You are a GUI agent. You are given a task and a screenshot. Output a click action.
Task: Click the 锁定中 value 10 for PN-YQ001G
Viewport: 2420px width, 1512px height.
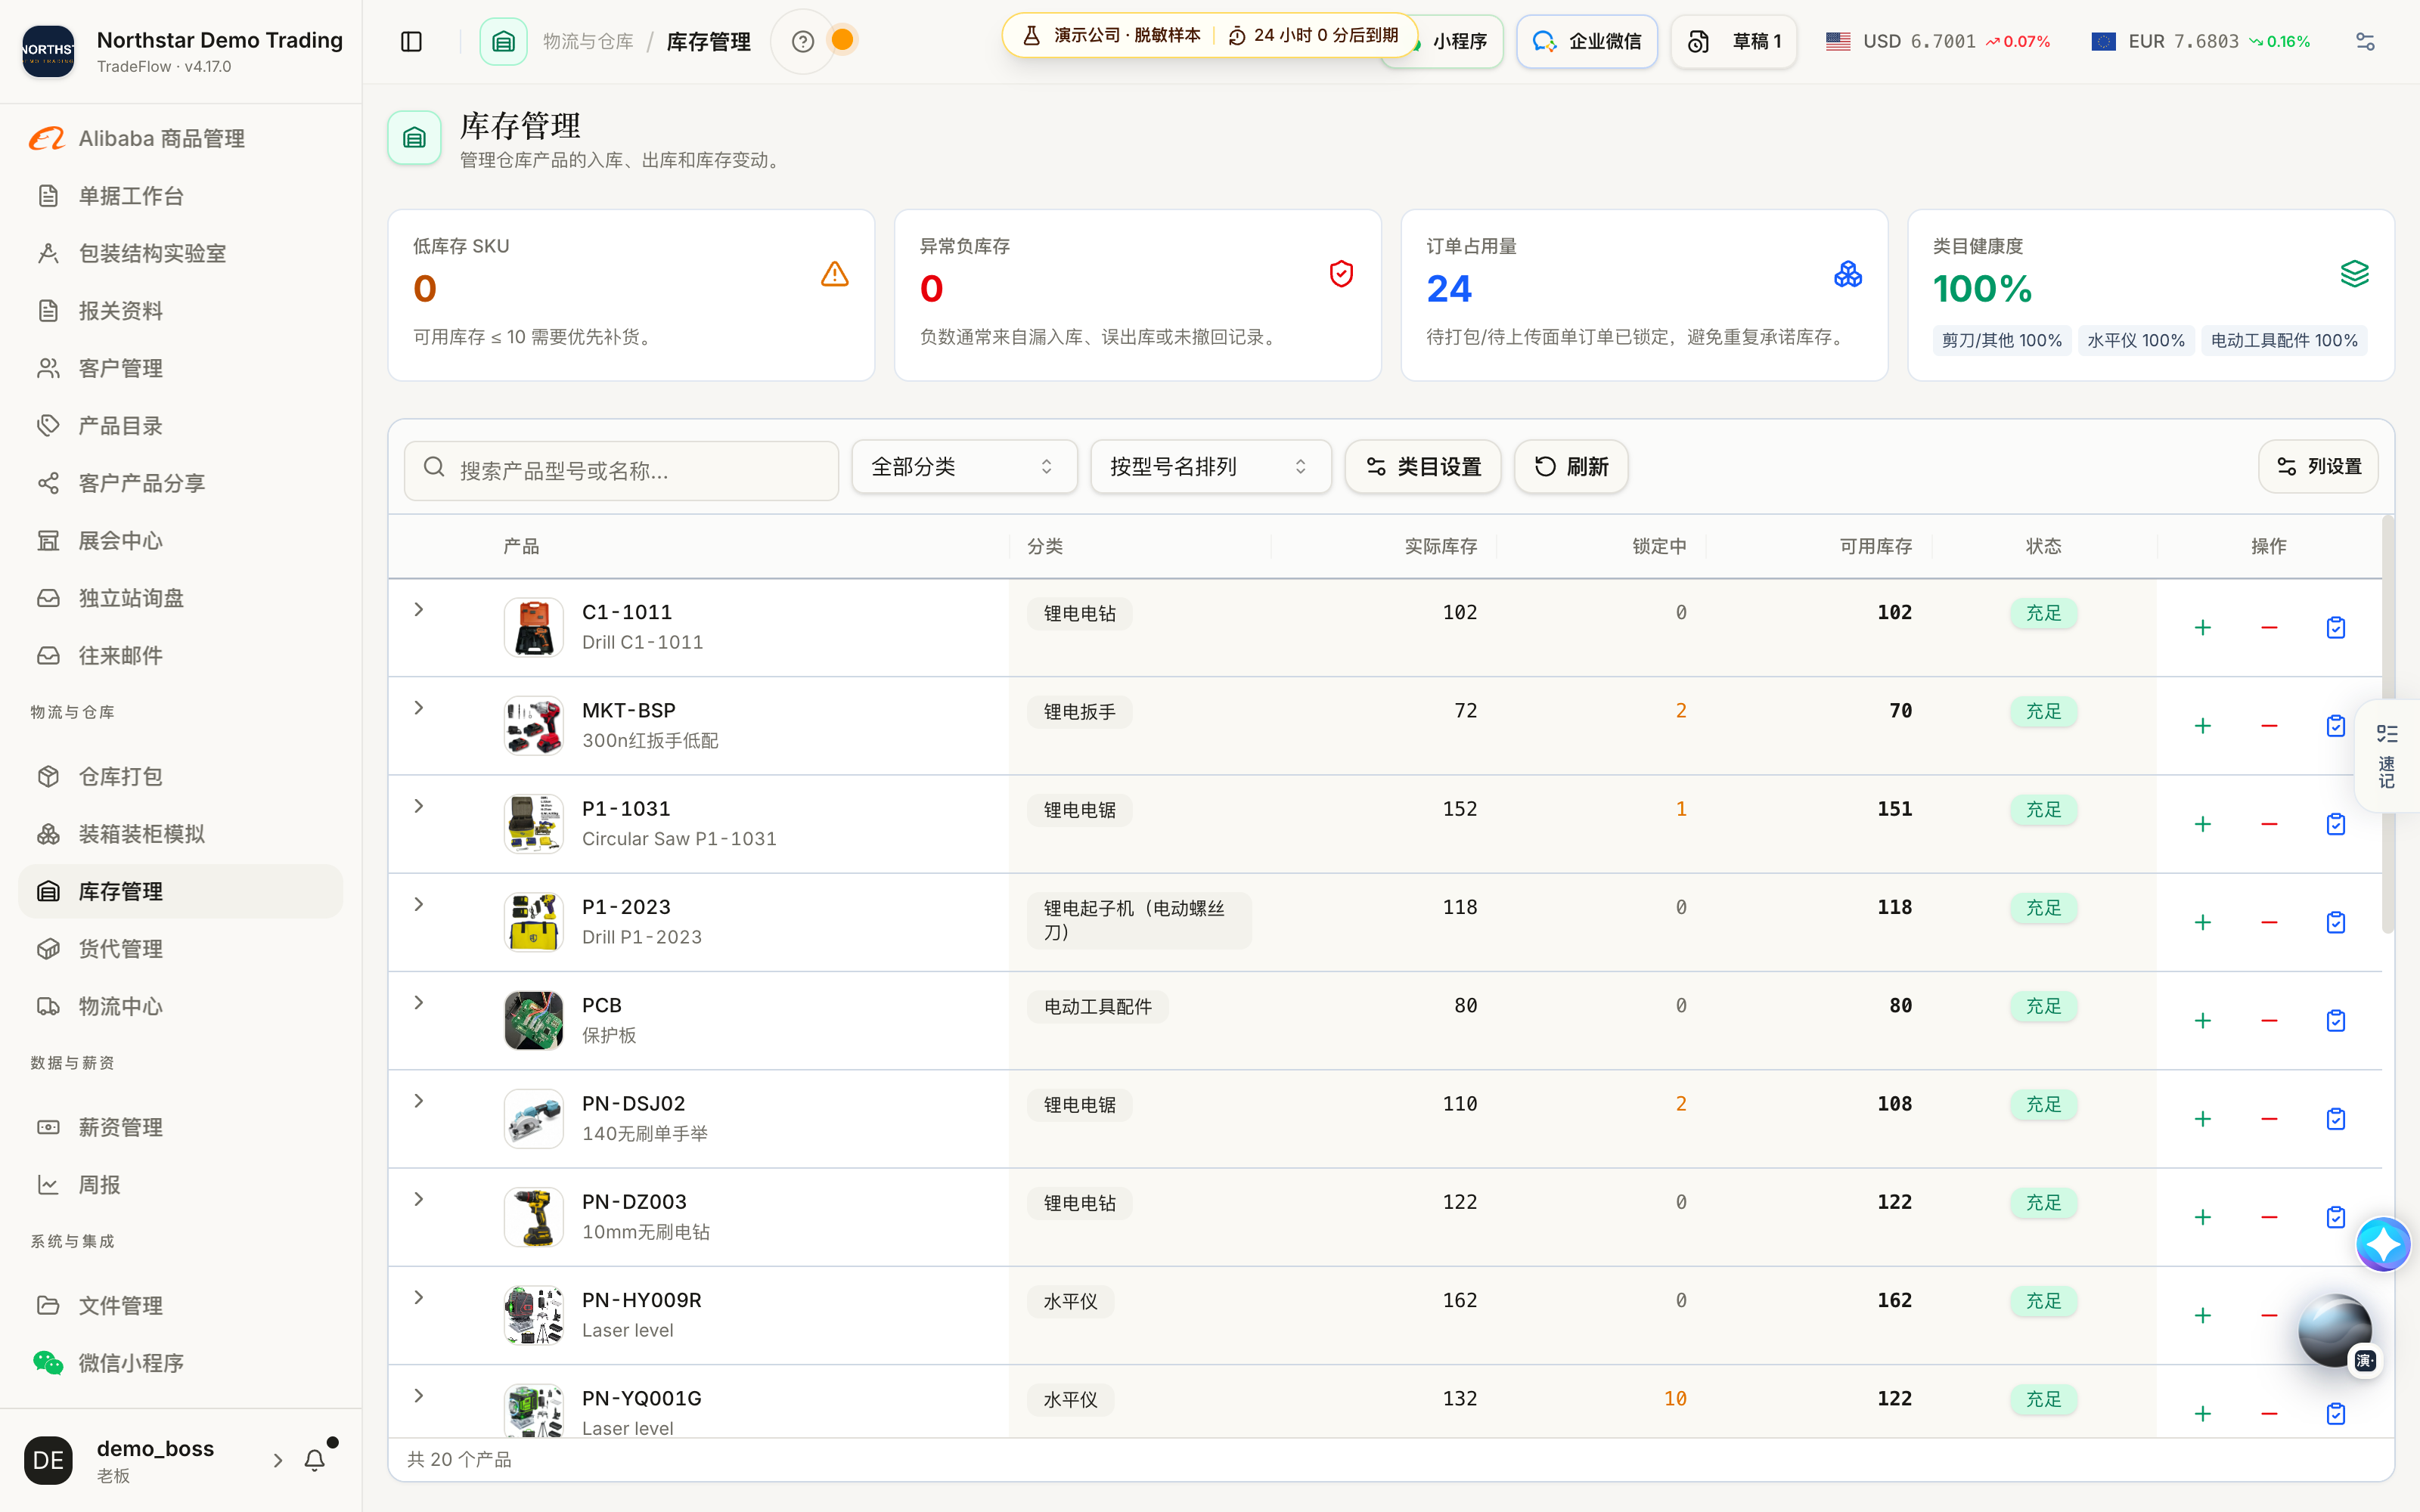coord(1675,1399)
